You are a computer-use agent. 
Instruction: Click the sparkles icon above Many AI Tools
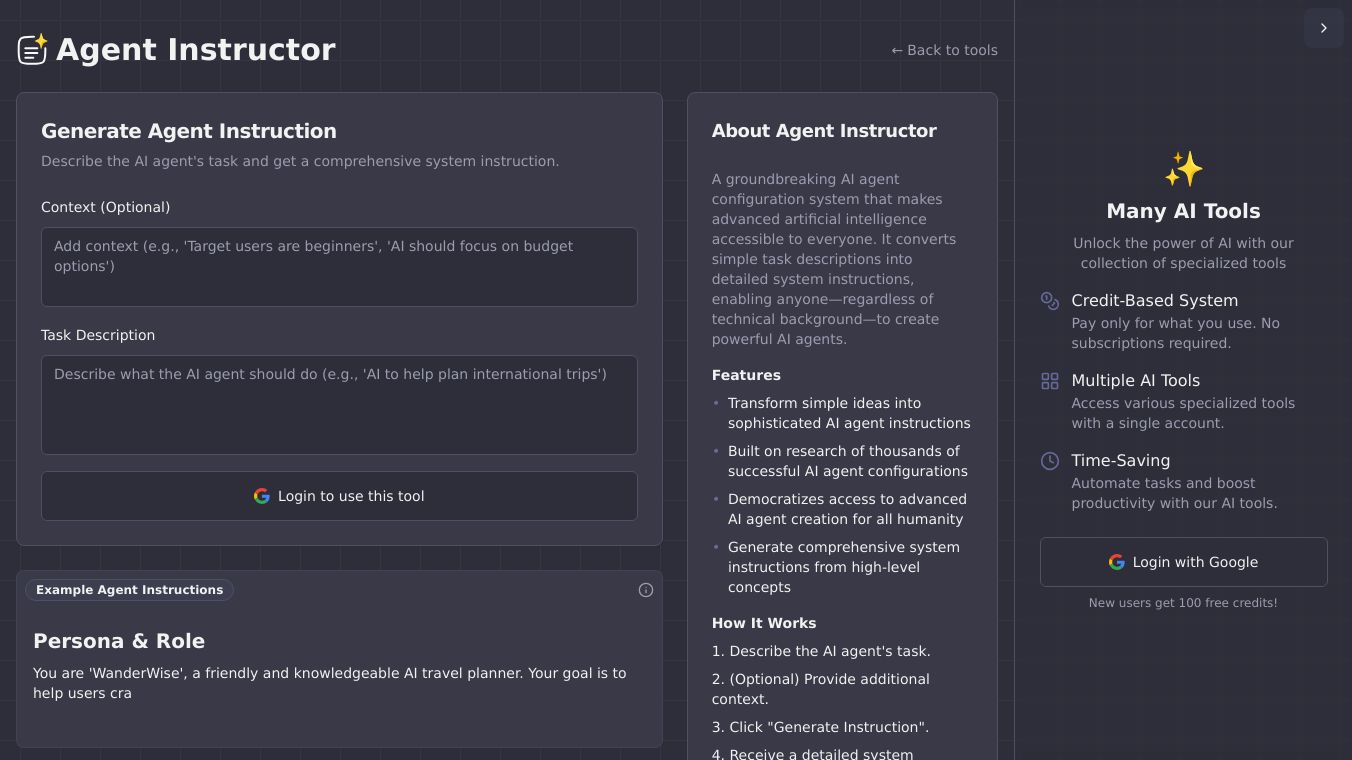[1183, 169]
